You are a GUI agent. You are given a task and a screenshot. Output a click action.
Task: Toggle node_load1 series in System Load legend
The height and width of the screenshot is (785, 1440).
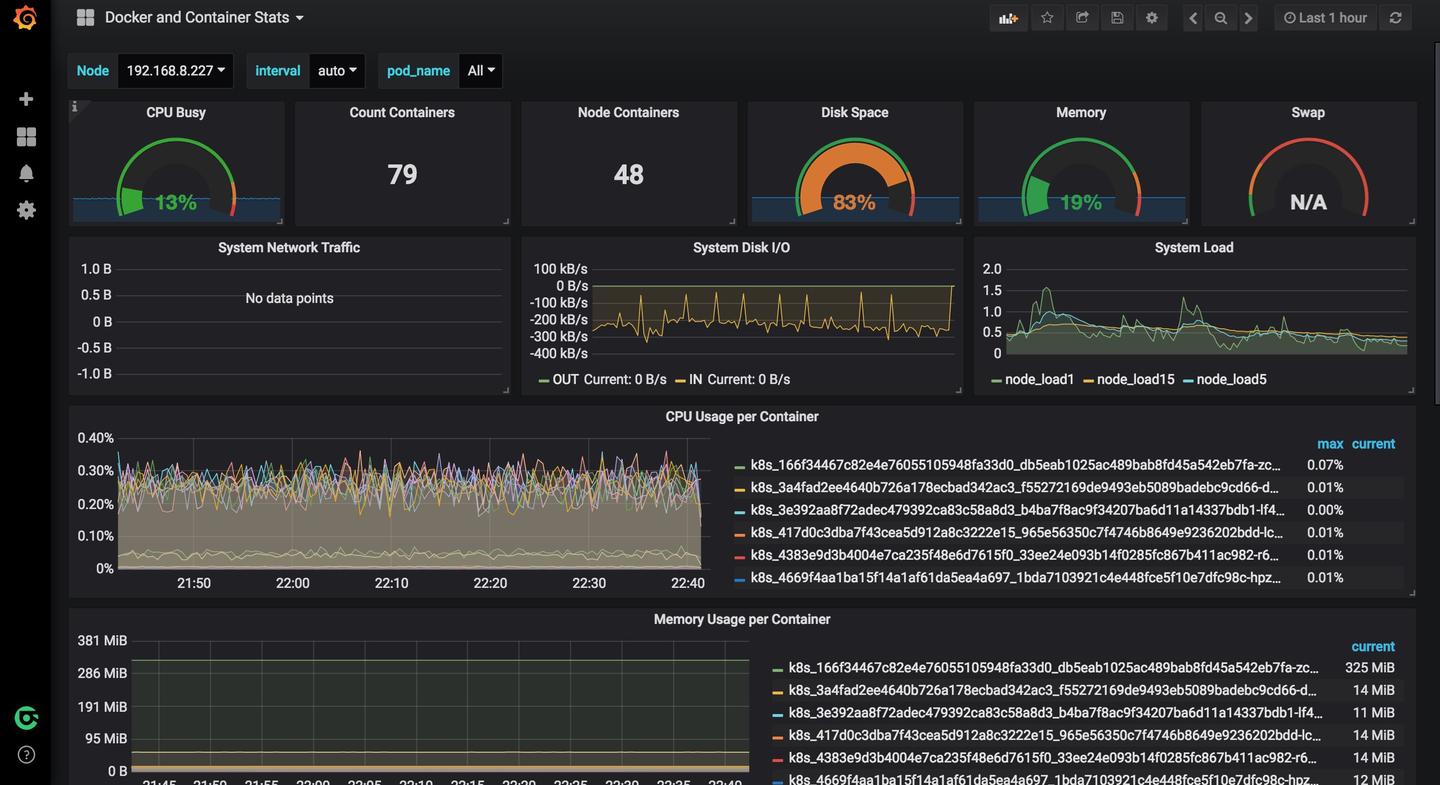tap(1039, 380)
